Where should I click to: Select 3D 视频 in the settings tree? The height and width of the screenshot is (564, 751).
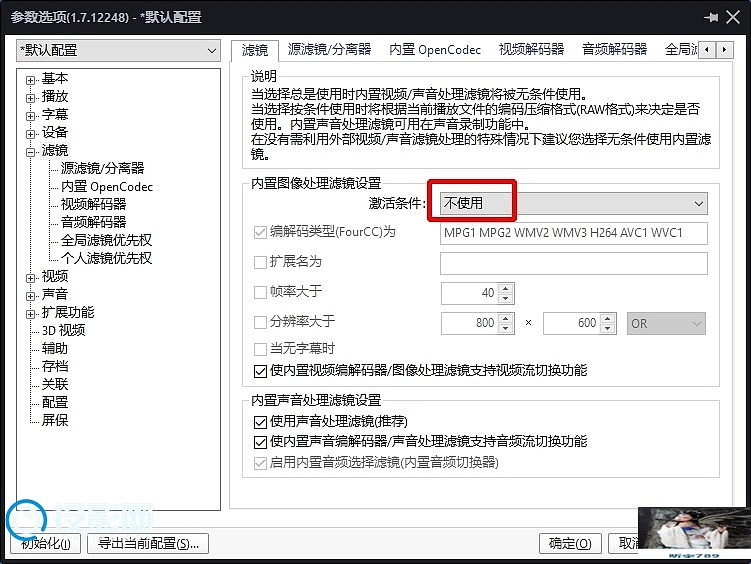pos(63,330)
